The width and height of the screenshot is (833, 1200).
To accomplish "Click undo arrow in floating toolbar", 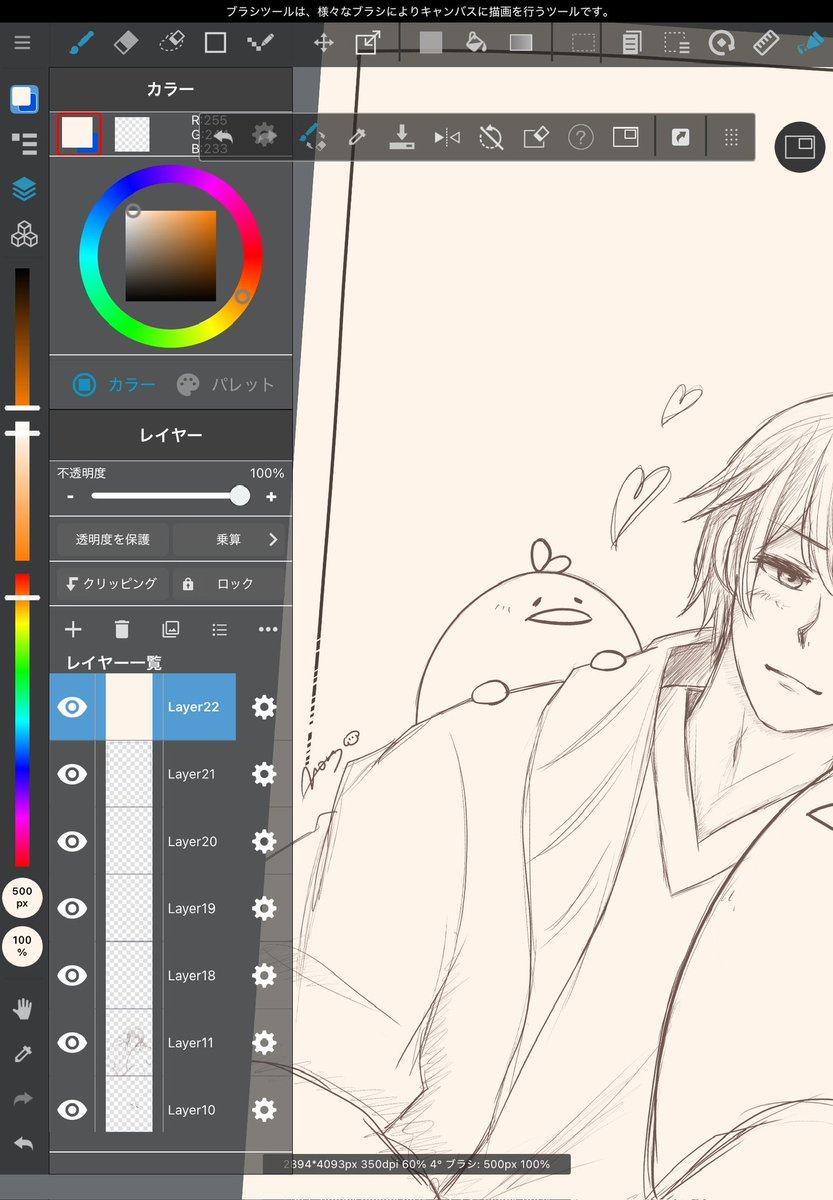I will [x=222, y=136].
